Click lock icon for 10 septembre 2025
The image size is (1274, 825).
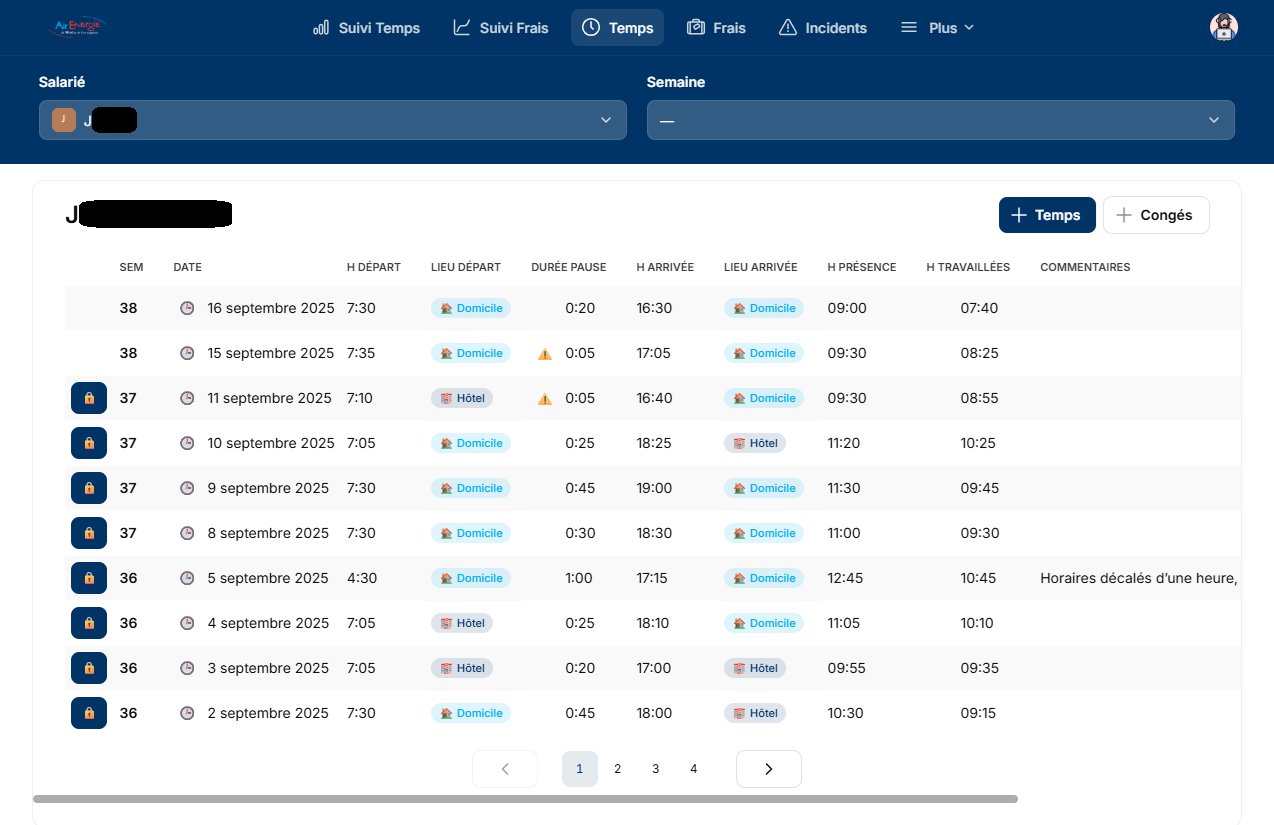(x=89, y=443)
